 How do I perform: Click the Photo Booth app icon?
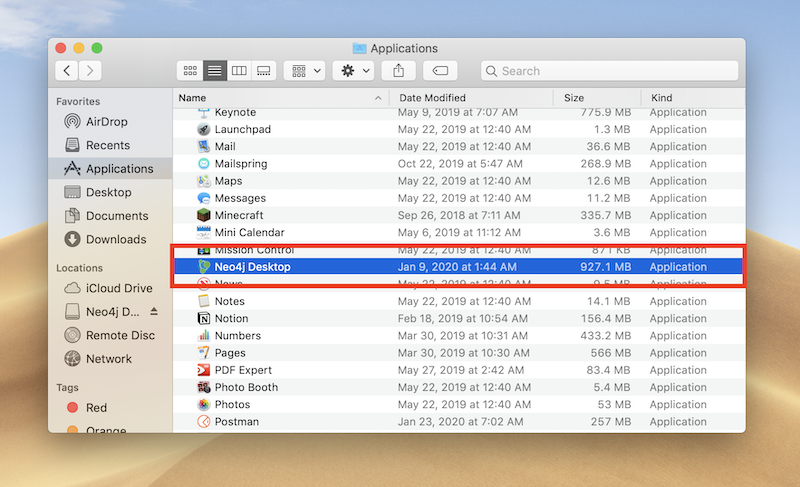click(204, 387)
